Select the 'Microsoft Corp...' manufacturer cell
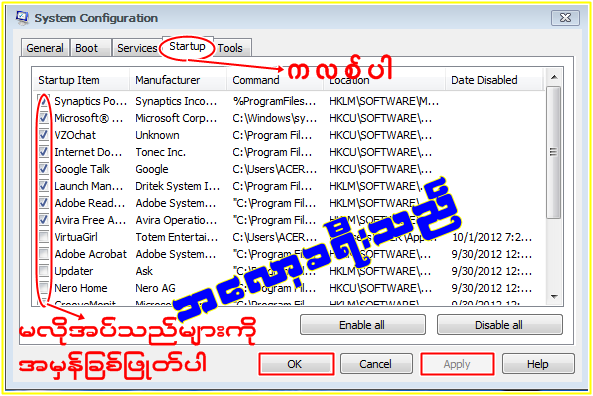The image size is (593, 396). tap(176, 118)
